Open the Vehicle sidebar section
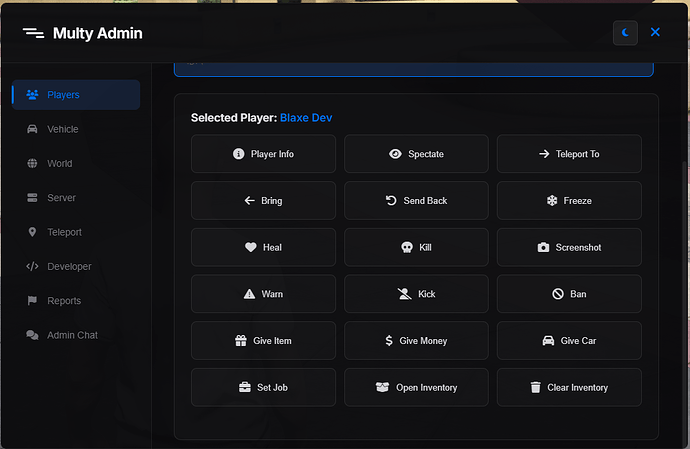This screenshot has height=449, width=690. (76, 129)
